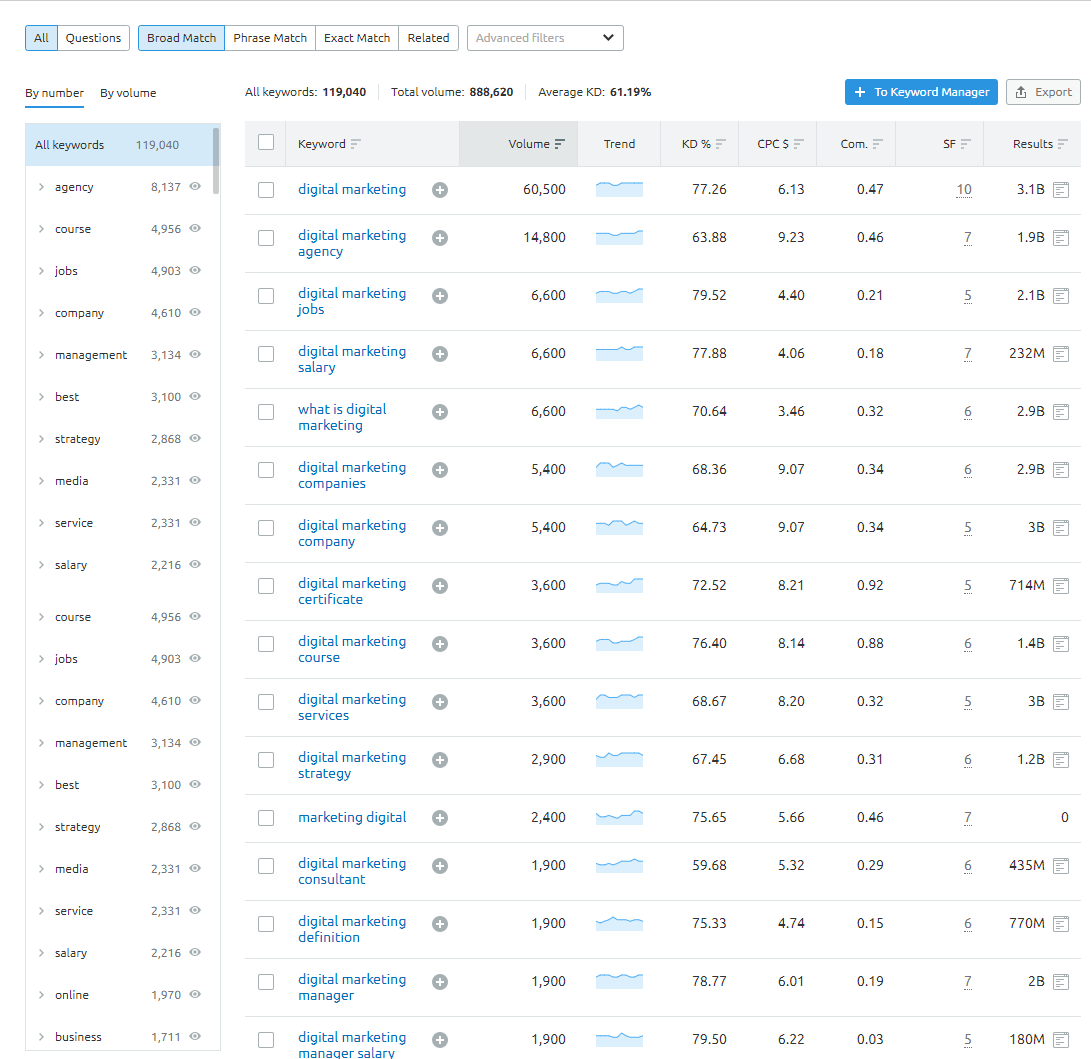Expand the agency group chevron

[x=41, y=187]
